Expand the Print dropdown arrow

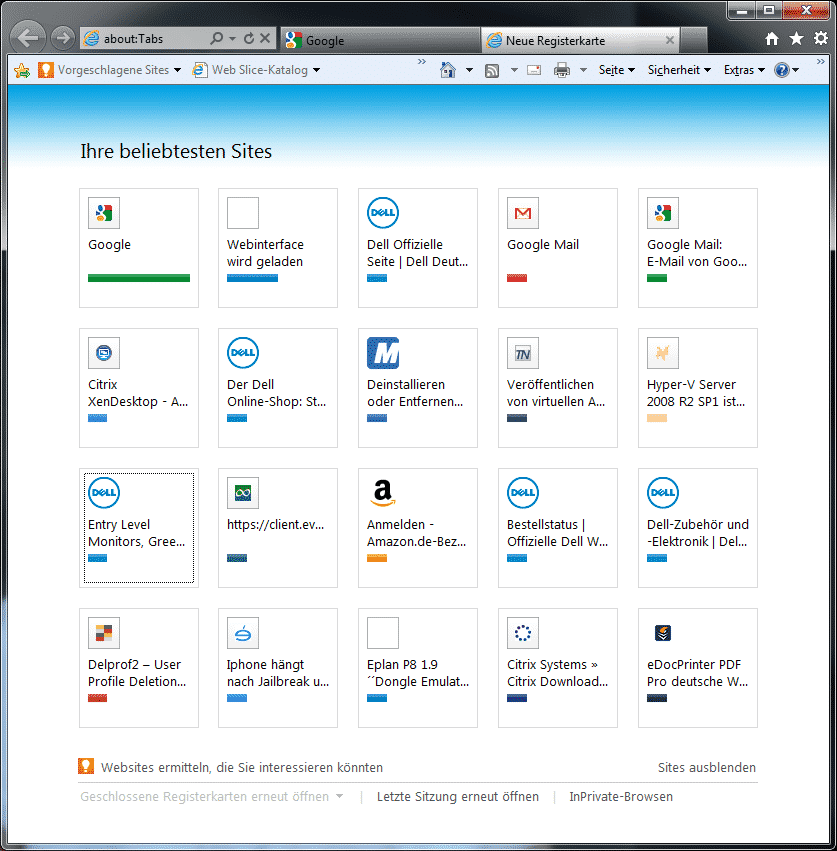point(584,70)
